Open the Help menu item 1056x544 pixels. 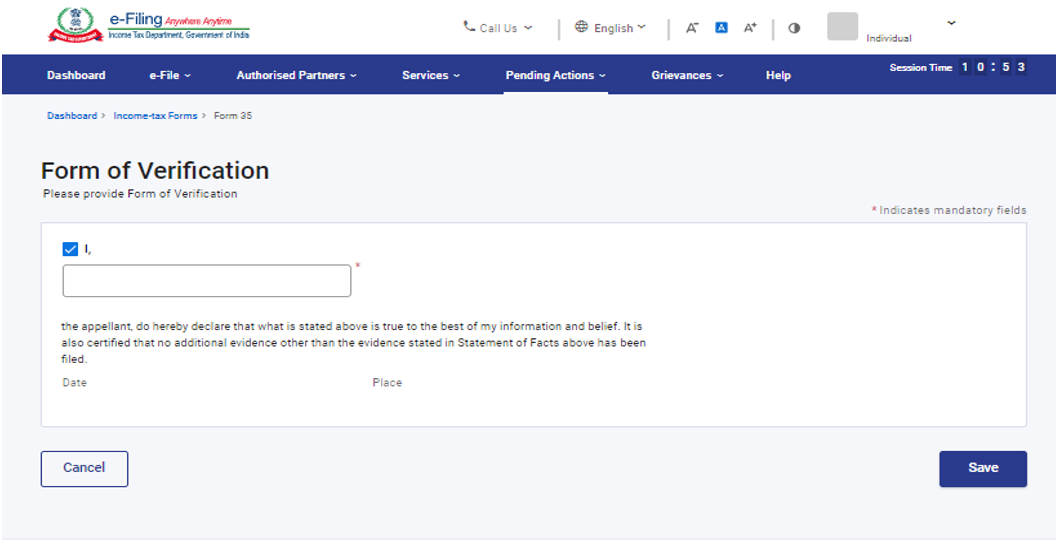point(778,75)
